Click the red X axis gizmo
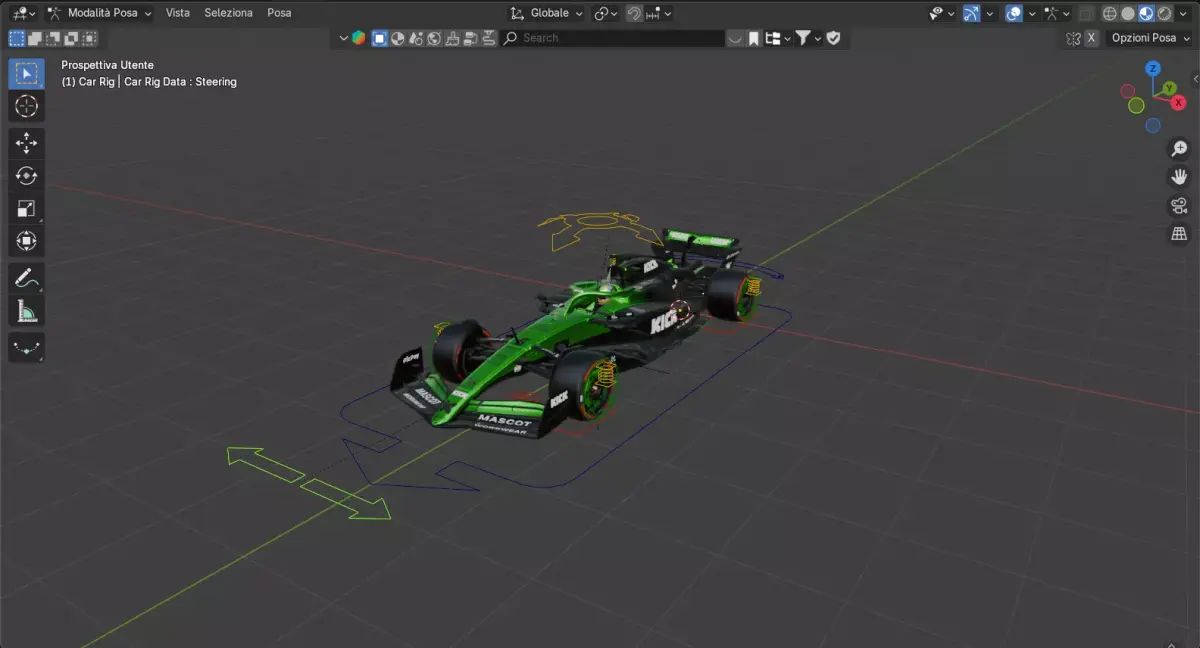 point(1179,103)
